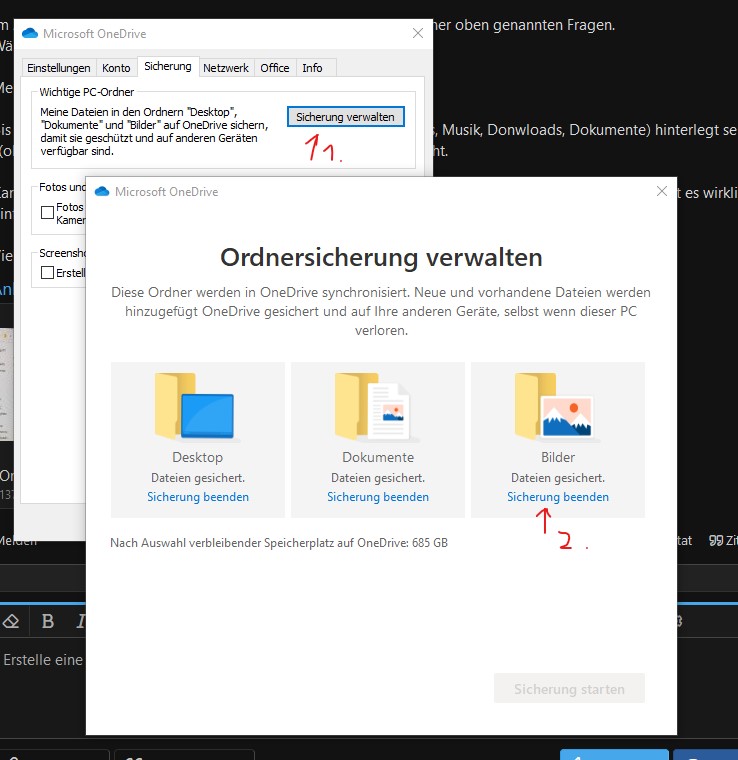Image resolution: width=738 pixels, height=760 pixels.
Task: Stop backup for the Dokumente folder
Action: [x=378, y=497]
